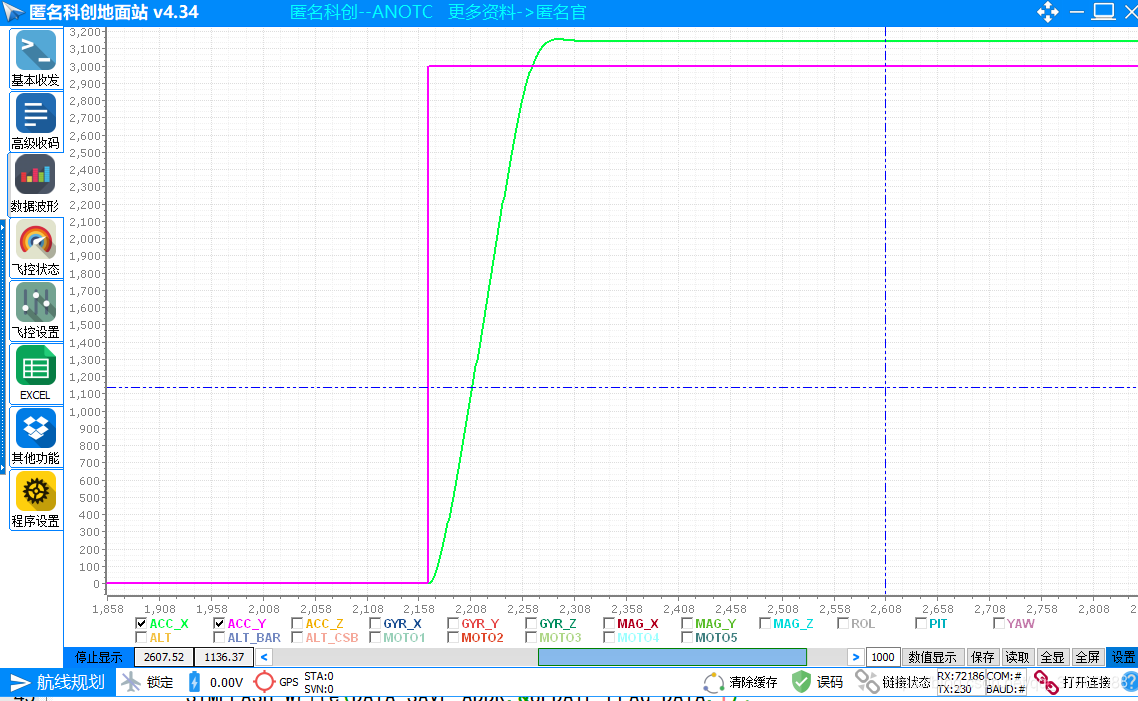The height and width of the screenshot is (701, 1138).
Task: Toggle the ACC_X channel checkbox
Action: 142,623
